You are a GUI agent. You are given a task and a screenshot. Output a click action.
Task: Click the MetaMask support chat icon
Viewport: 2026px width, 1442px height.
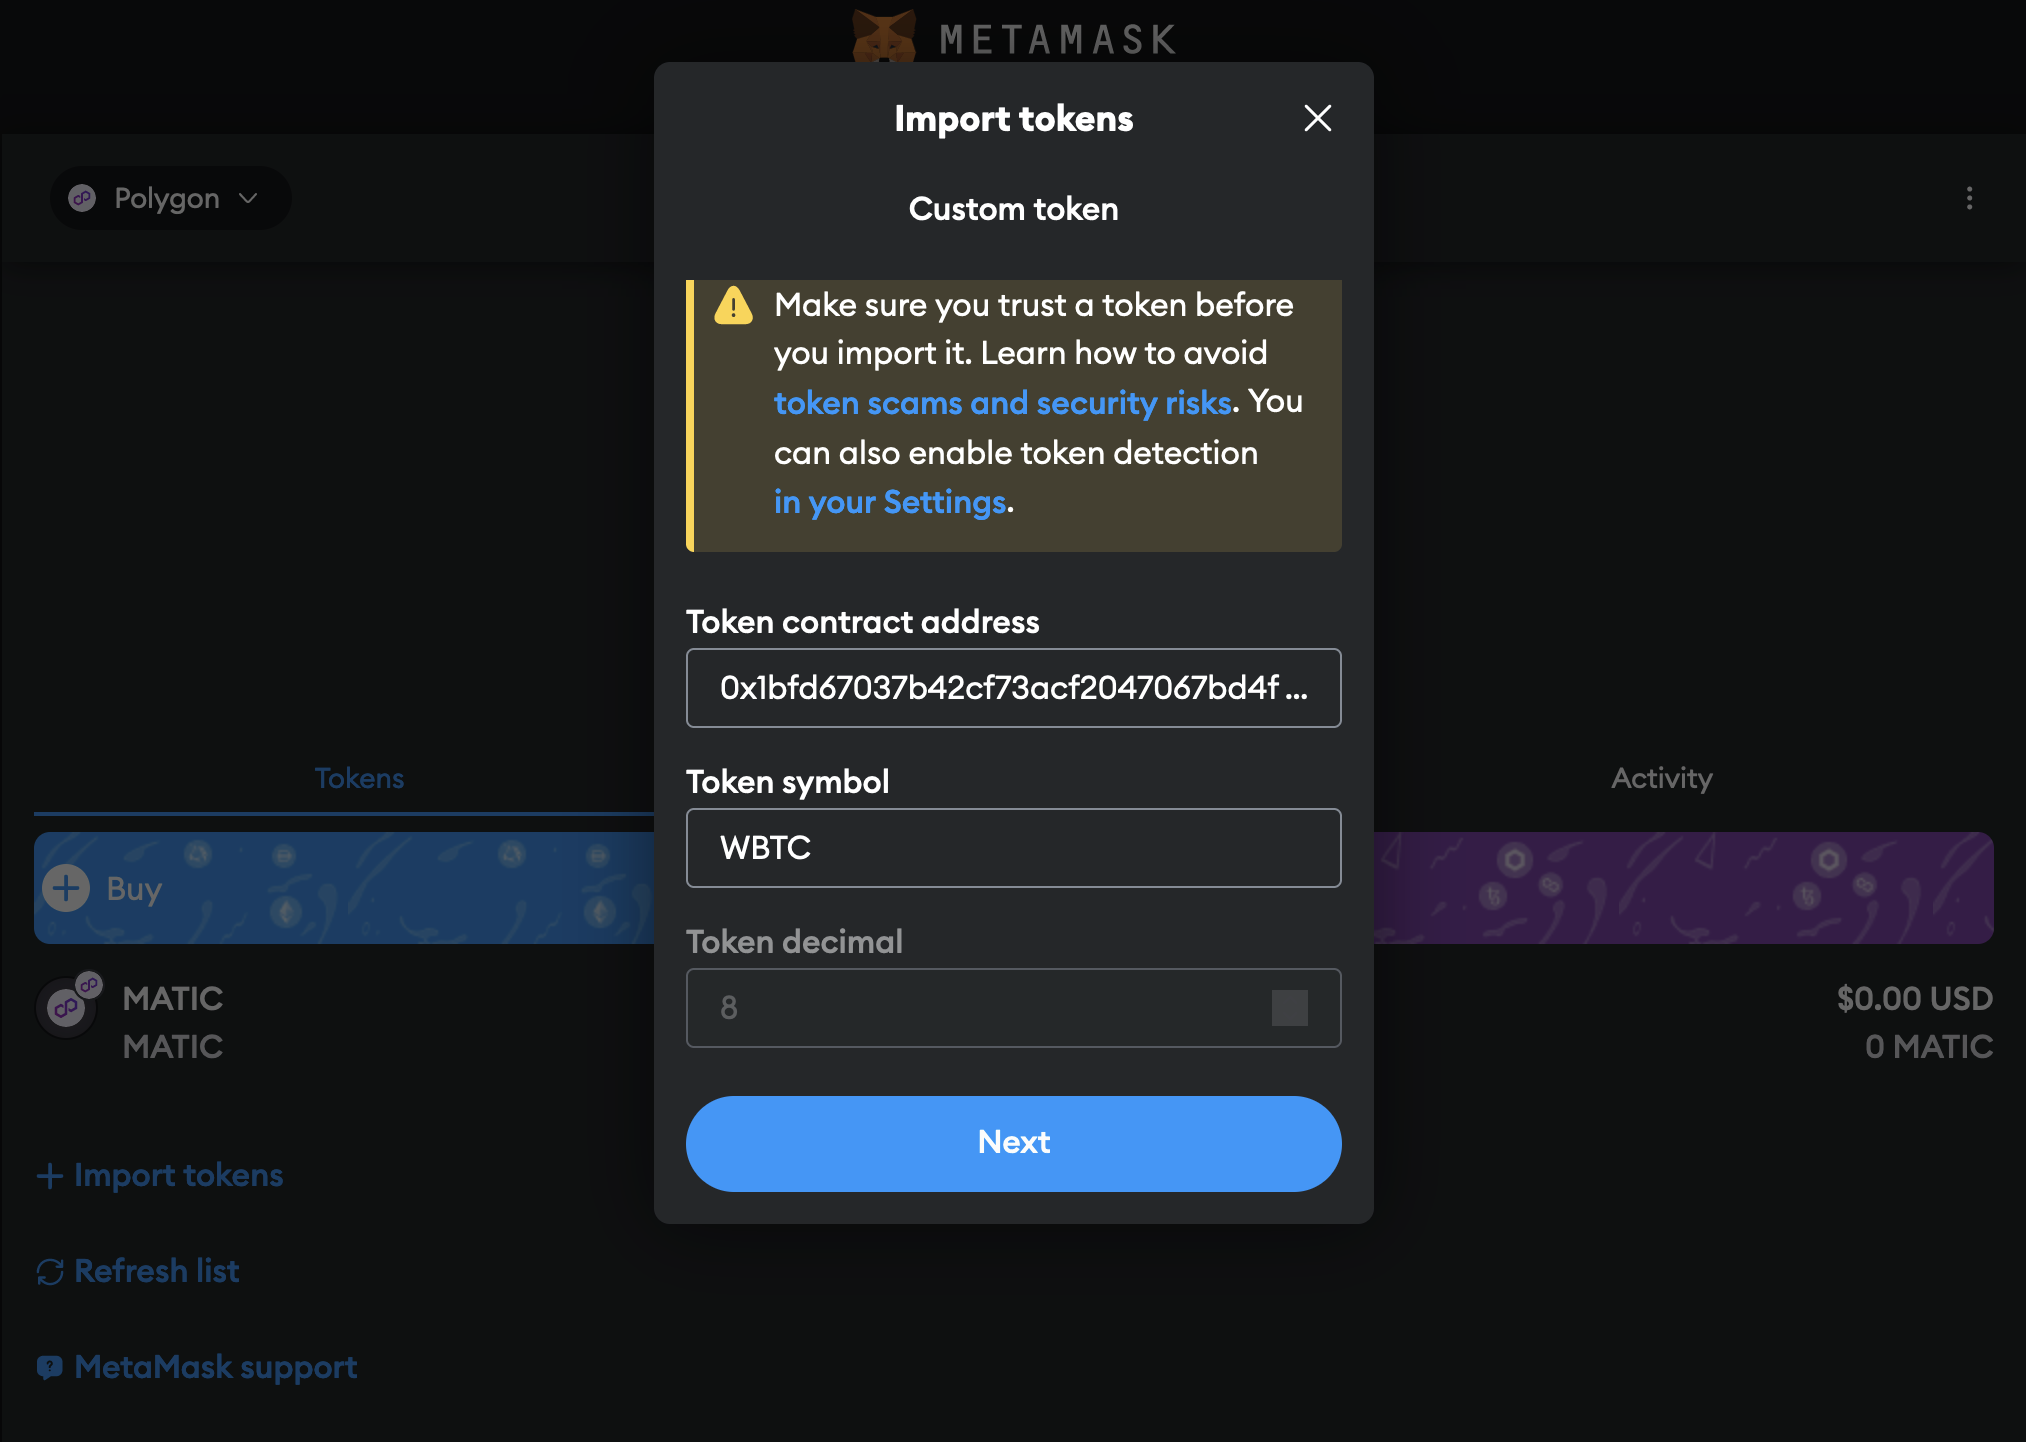pos(50,1367)
